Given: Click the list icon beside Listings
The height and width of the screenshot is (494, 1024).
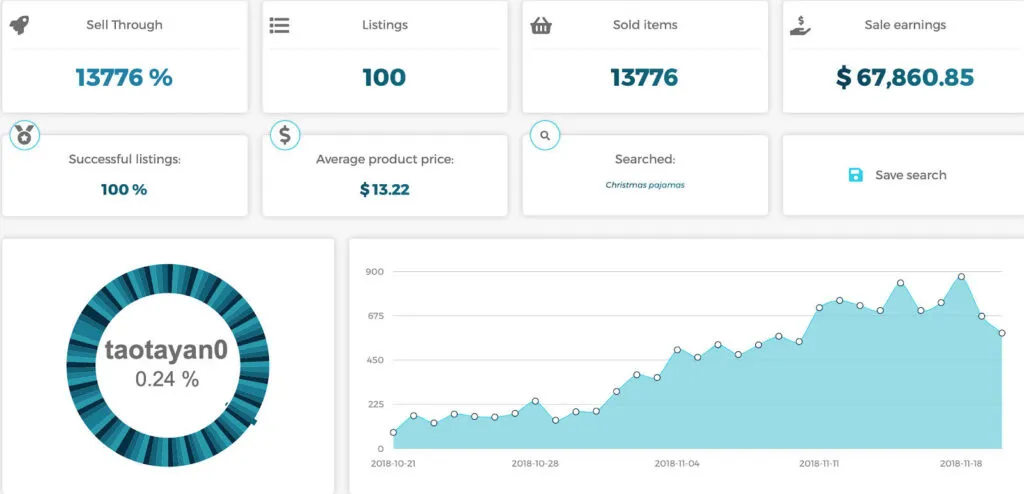Looking at the screenshot, I should pos(280,25).
